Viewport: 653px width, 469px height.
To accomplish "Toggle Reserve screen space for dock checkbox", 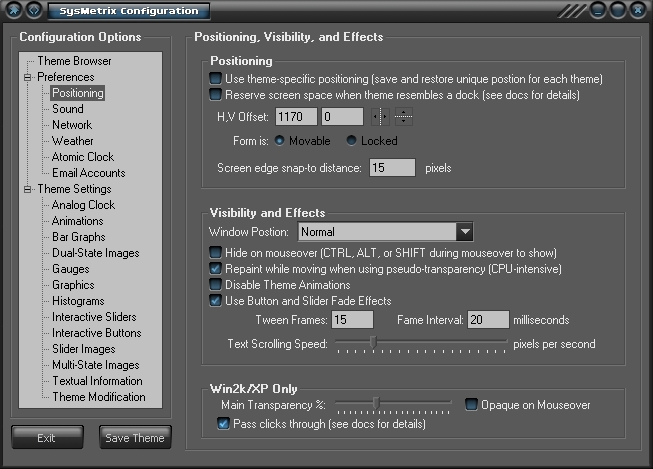I will pos(215,95).
